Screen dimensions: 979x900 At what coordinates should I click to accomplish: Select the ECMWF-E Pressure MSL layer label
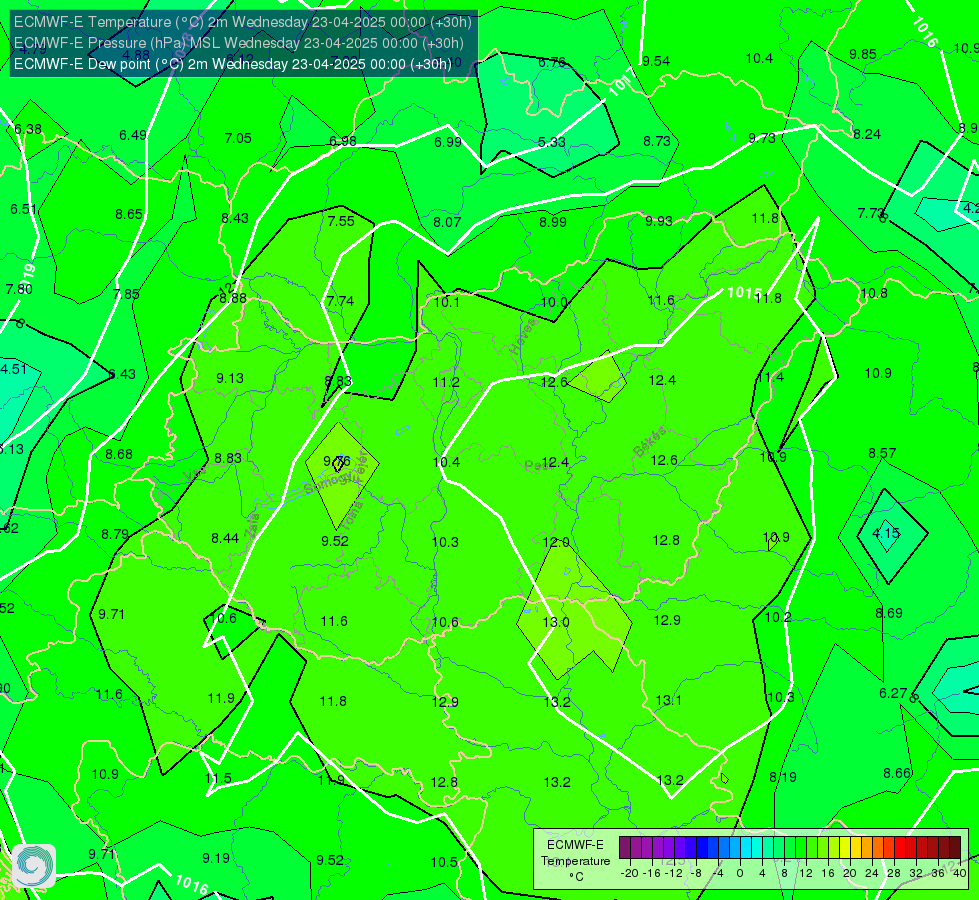239,43
